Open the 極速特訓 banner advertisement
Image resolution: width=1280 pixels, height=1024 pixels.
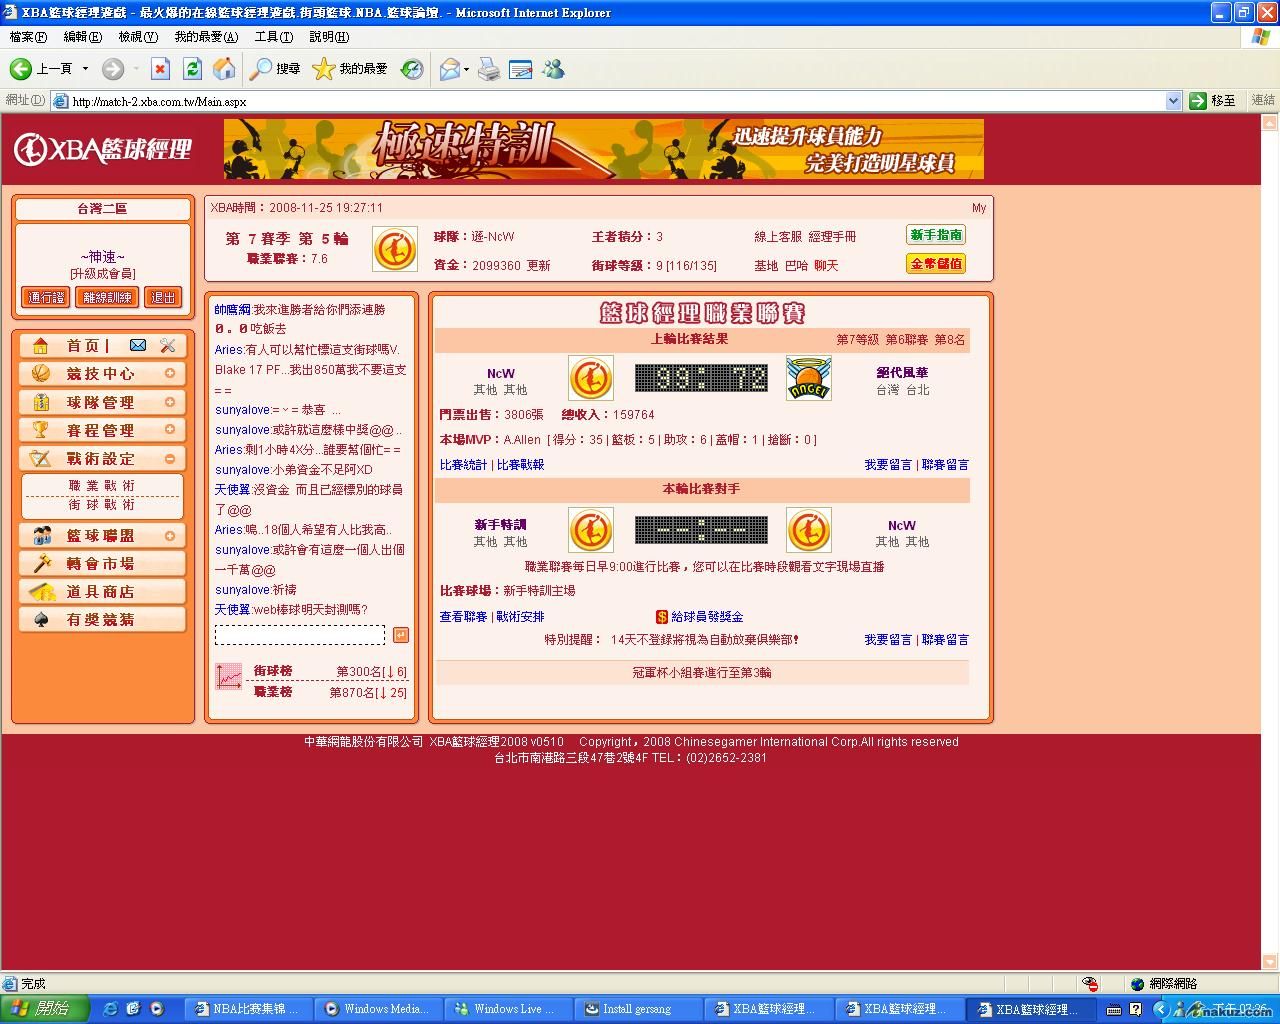tap(604, 149)
